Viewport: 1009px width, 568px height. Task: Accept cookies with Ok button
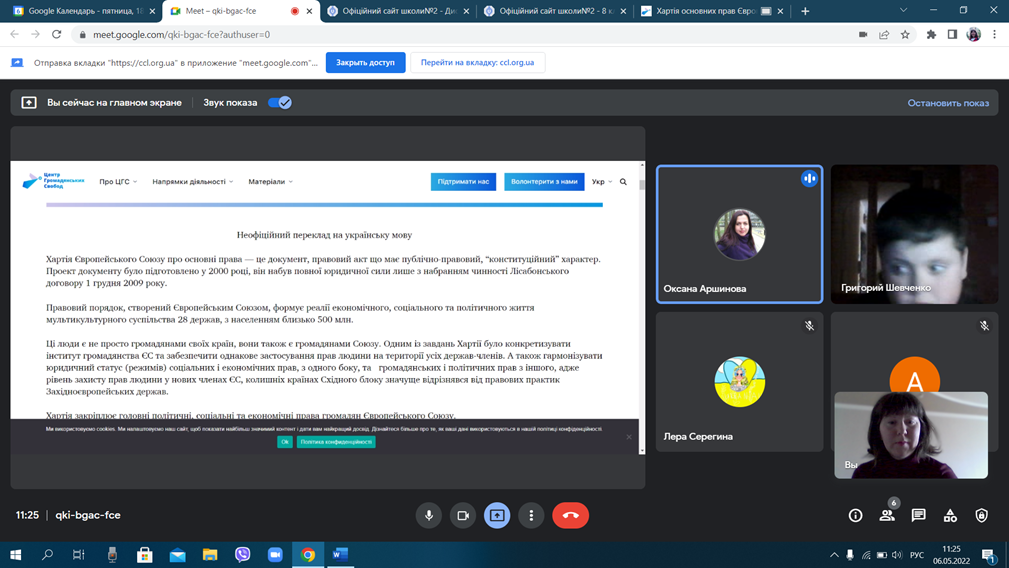[284, 442]
